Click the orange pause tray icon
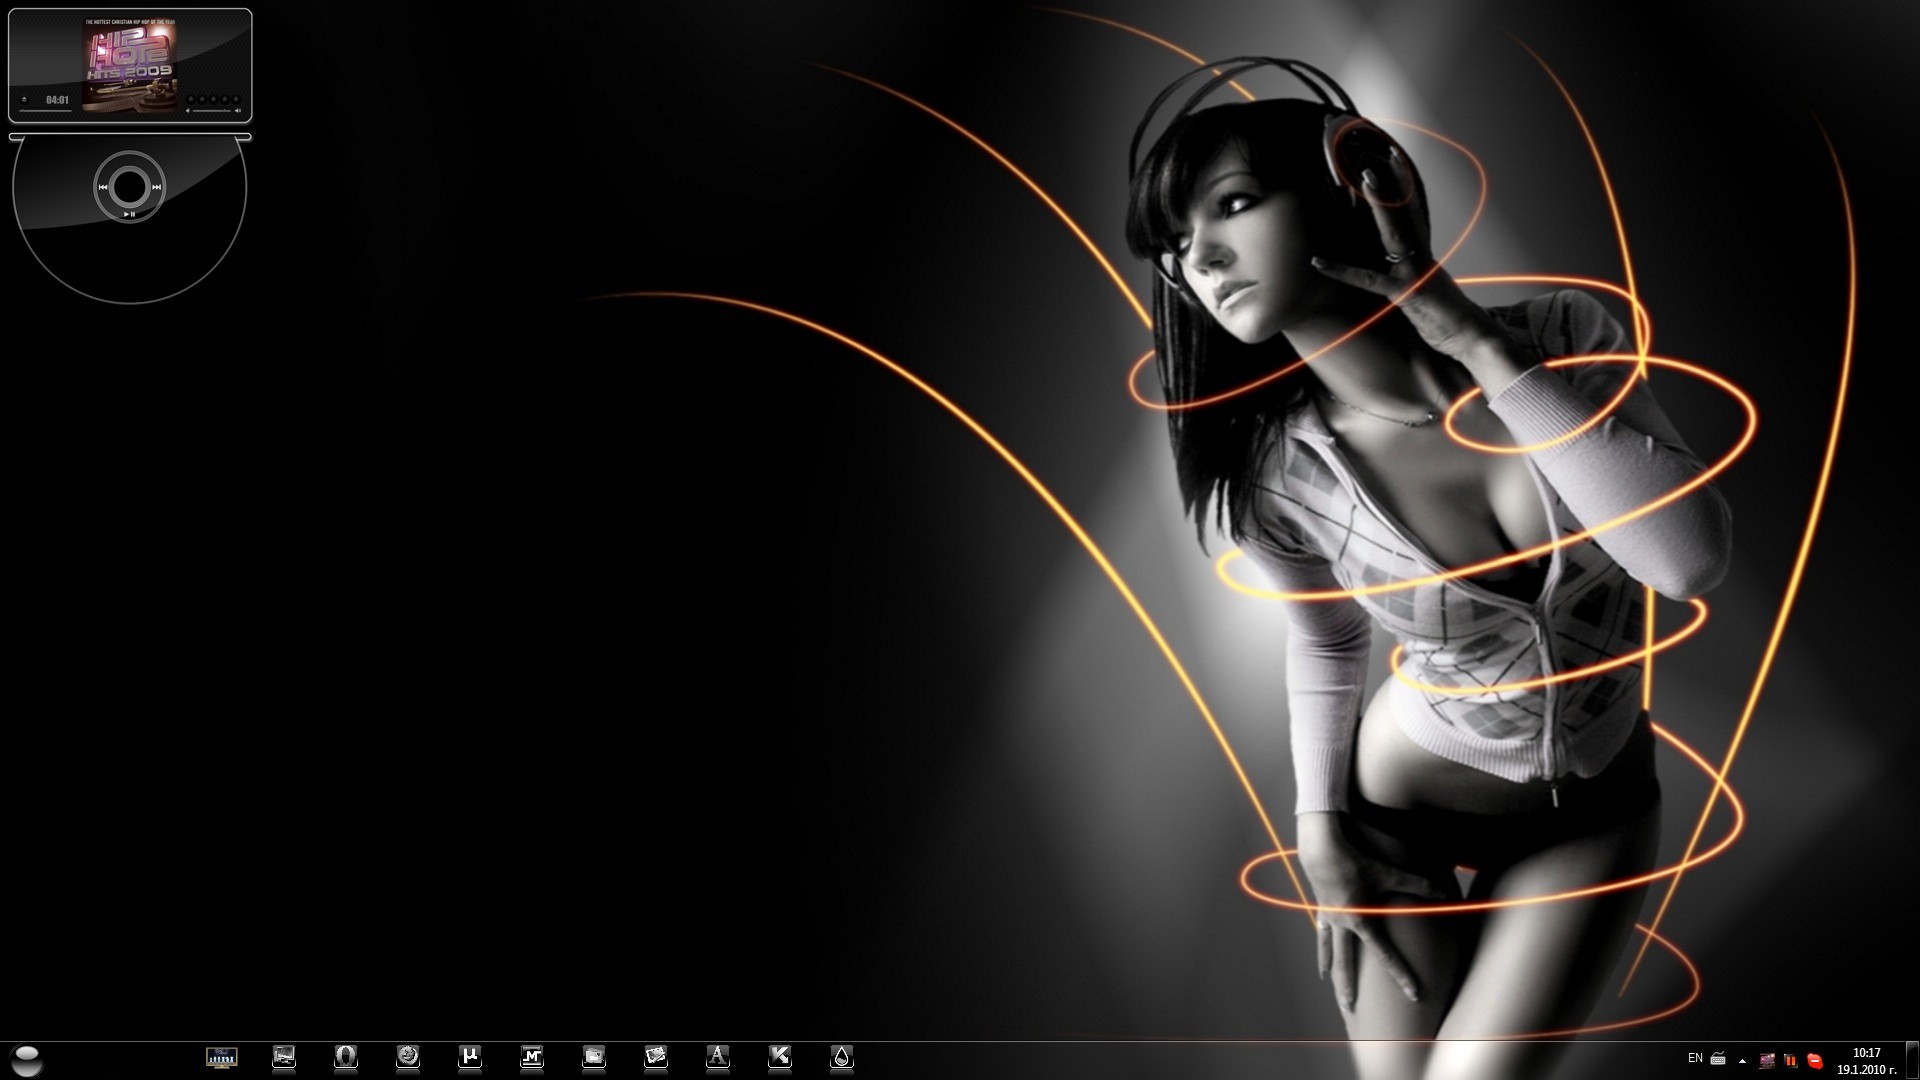The width and height of the screenshot is (1920, 1080). point(1791,1061)
